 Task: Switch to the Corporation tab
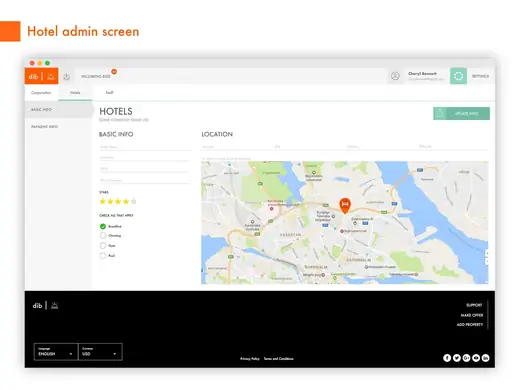pyautogui.click(x=41, y=93)
